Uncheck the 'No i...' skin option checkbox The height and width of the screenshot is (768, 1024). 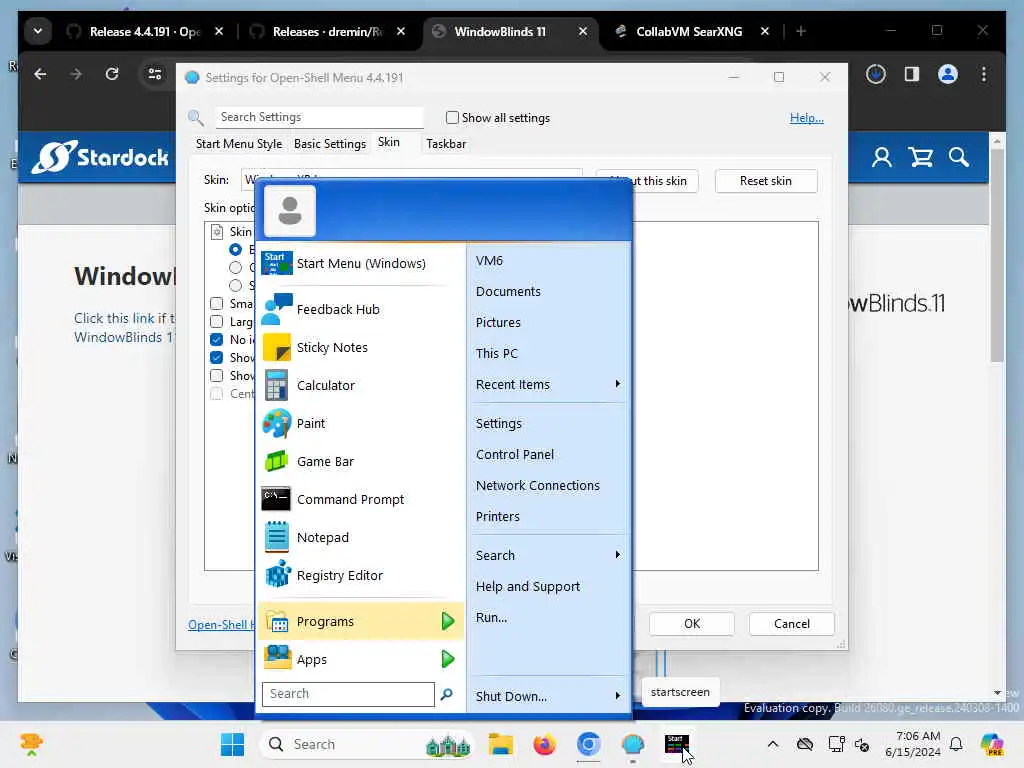point(216,340)
